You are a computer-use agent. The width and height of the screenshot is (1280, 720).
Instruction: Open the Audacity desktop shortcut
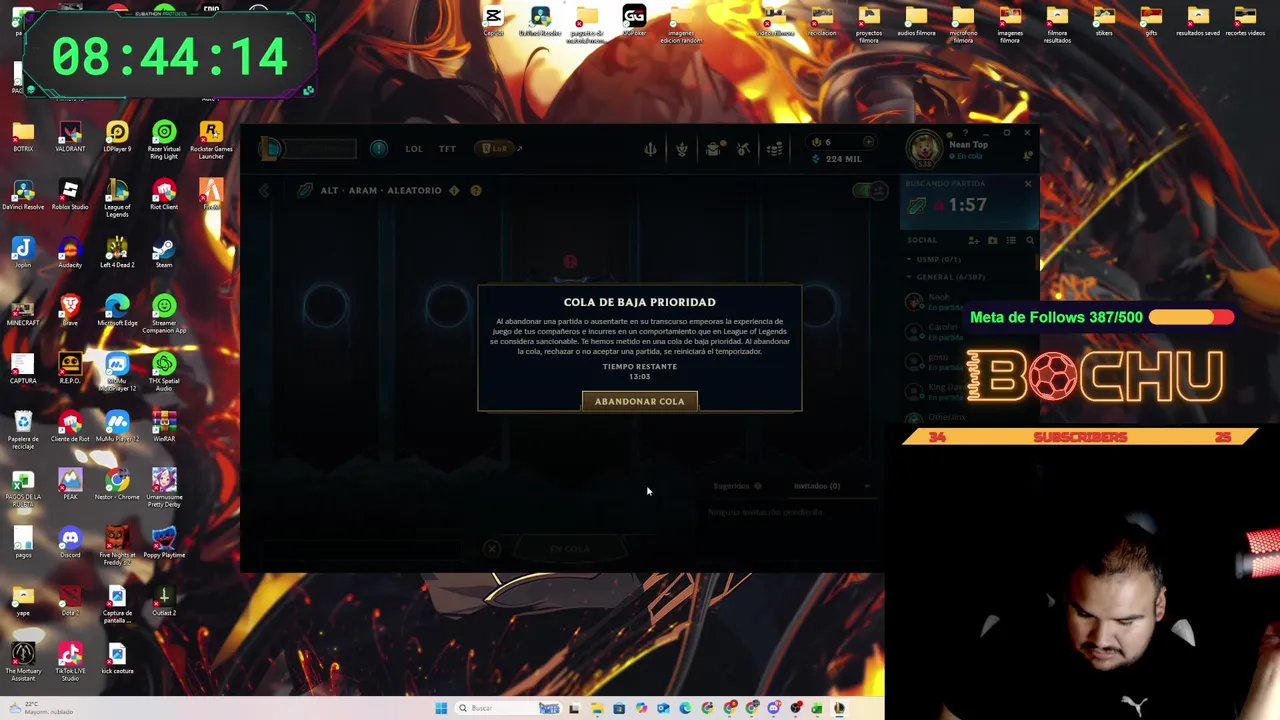70,254
